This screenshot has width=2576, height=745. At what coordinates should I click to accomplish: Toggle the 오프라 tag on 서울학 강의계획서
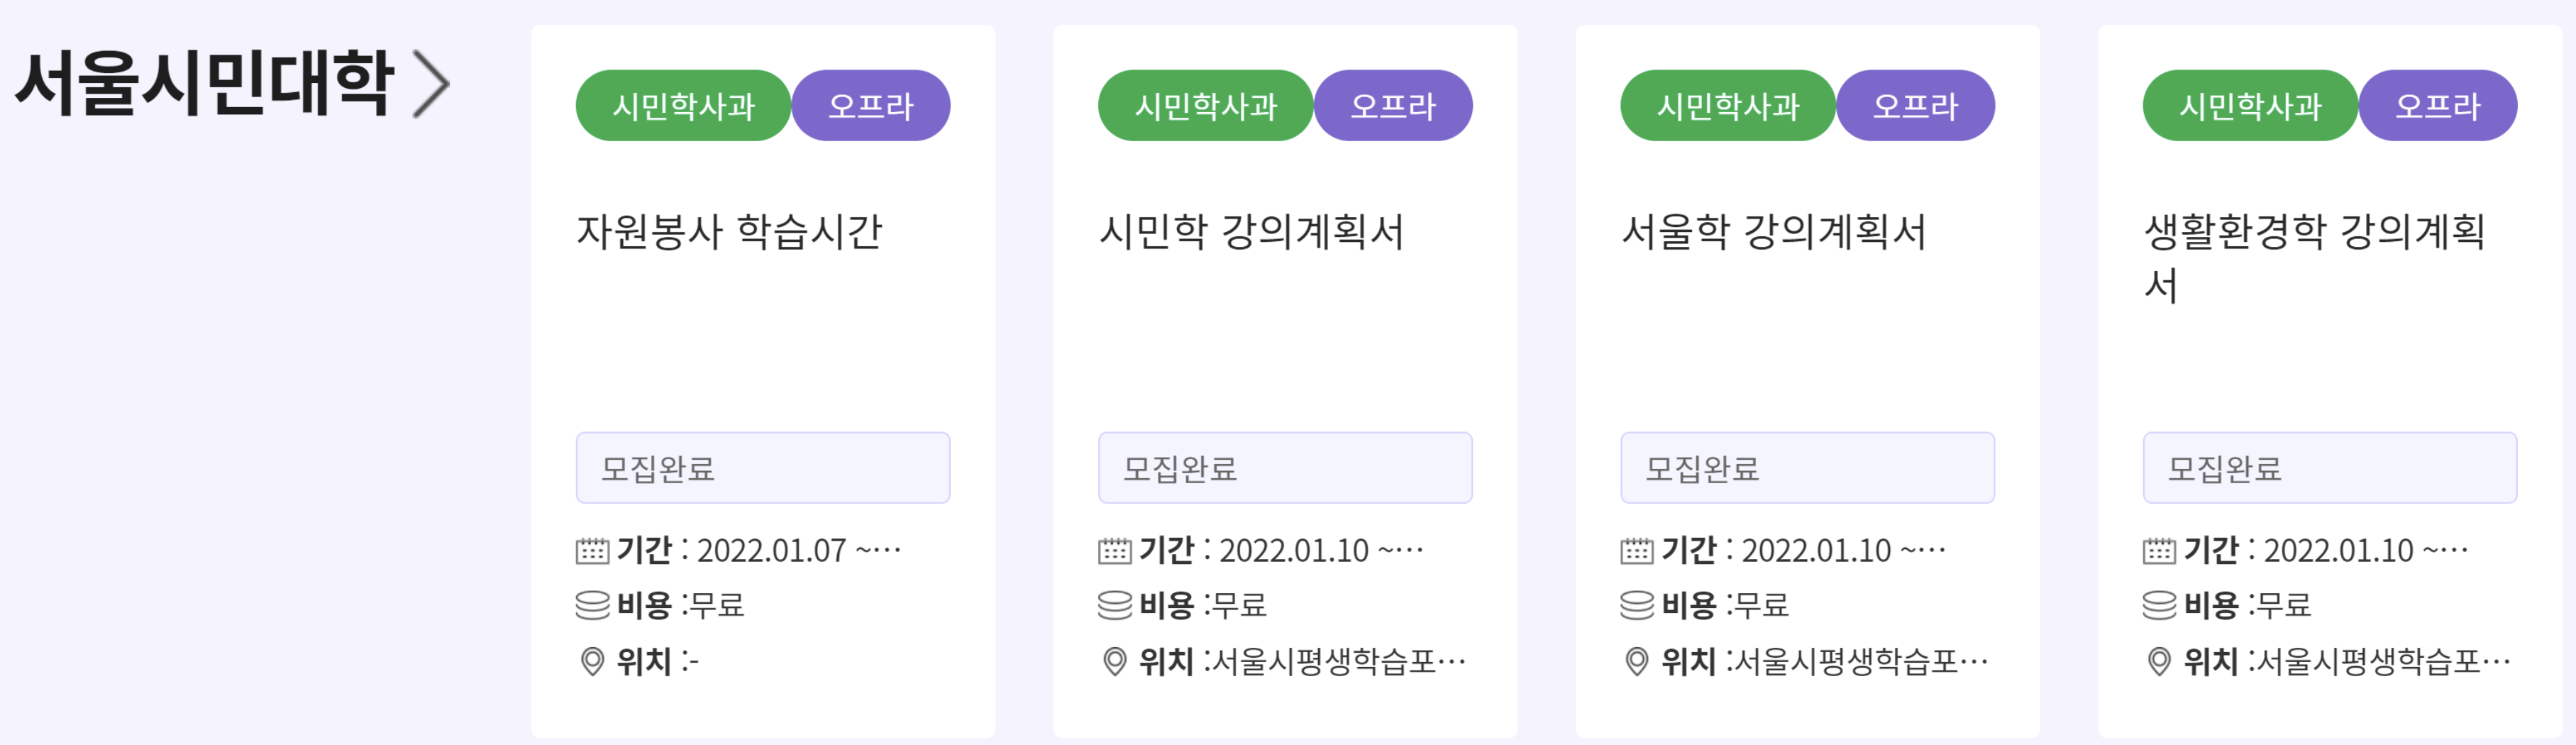[1917, 104]
